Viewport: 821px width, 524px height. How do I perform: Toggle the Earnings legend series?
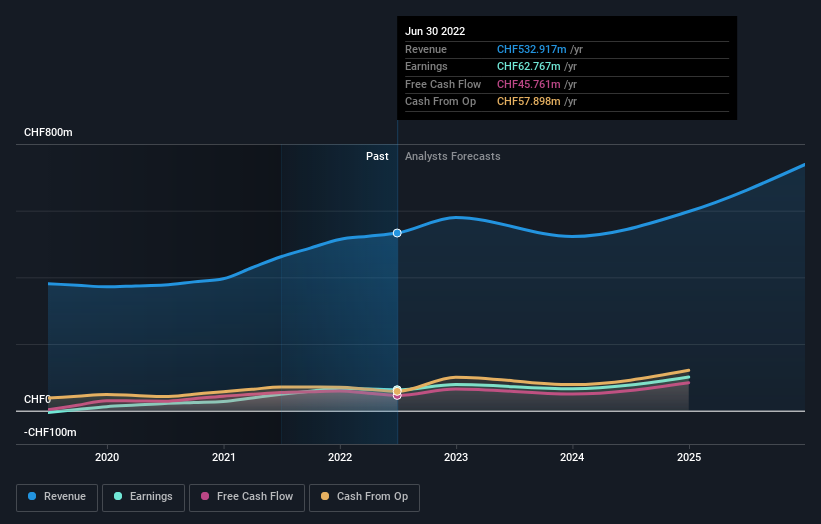pyautogui.click(x=143, y=497)
